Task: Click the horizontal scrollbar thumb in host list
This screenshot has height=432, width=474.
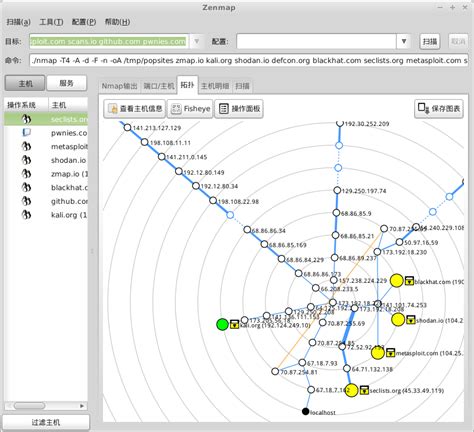Action: tap(29, 406)
